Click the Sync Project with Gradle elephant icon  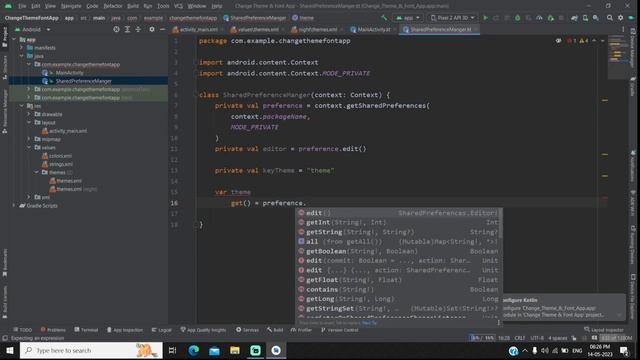tap(574, 18)
